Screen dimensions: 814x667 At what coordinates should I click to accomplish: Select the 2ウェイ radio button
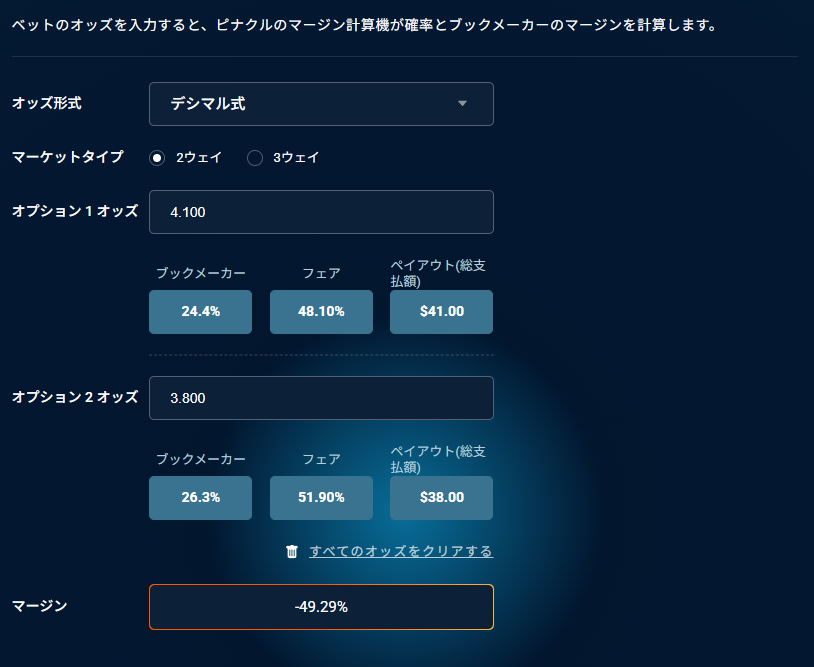157,158
